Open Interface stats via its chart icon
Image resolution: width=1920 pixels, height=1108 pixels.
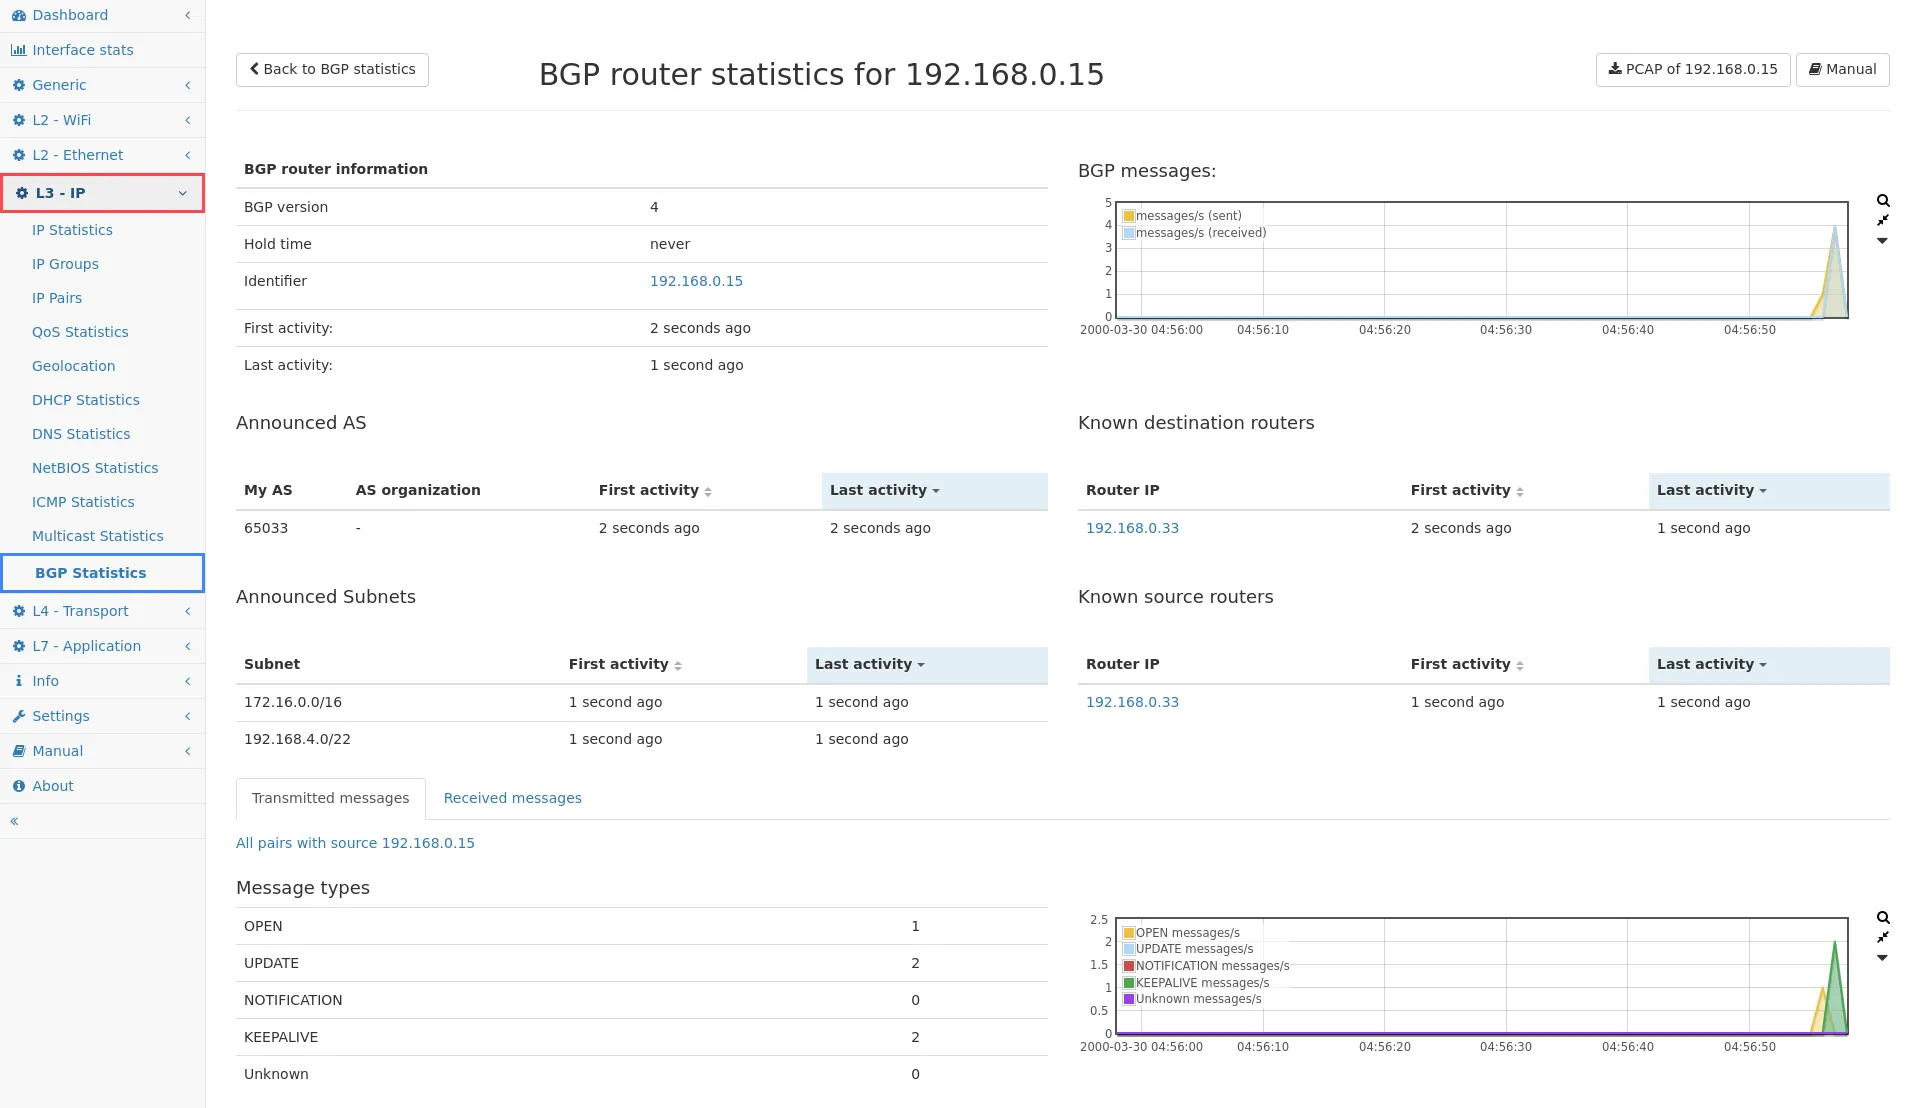(18, 50)
